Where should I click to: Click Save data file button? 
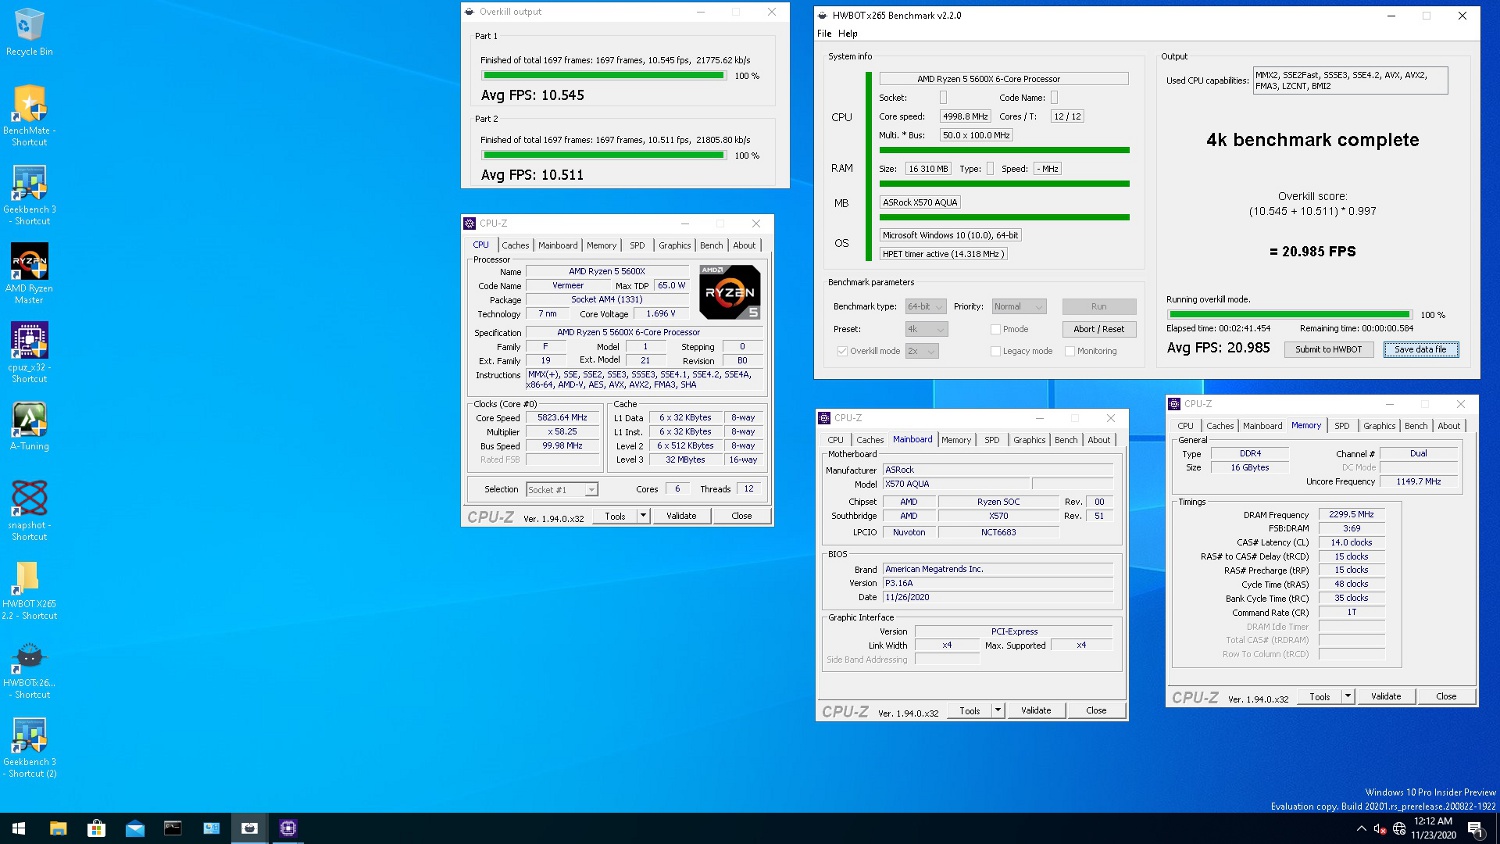[x=1420, y=349]
